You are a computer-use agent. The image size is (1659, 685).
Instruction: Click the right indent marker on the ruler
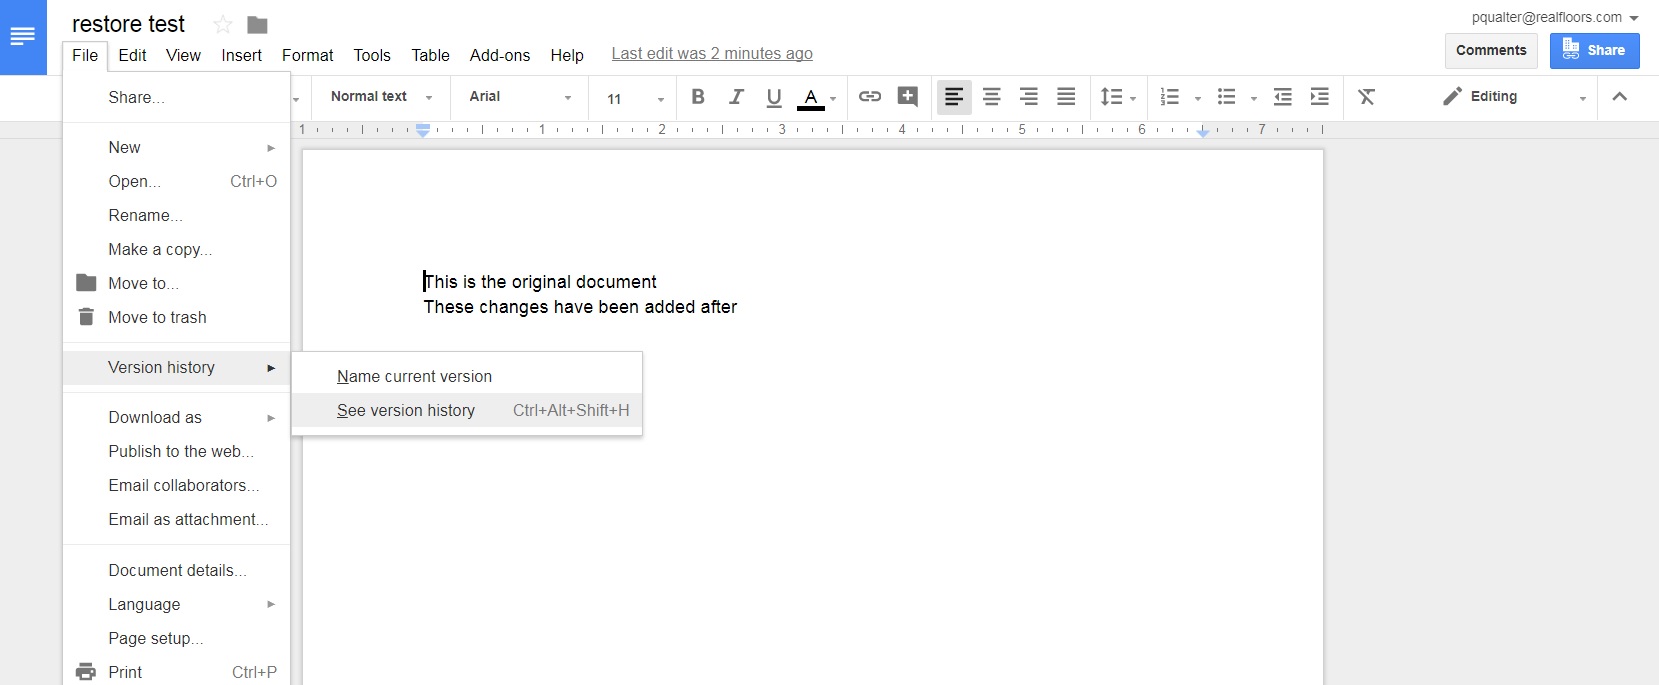tap(1203, 132)
